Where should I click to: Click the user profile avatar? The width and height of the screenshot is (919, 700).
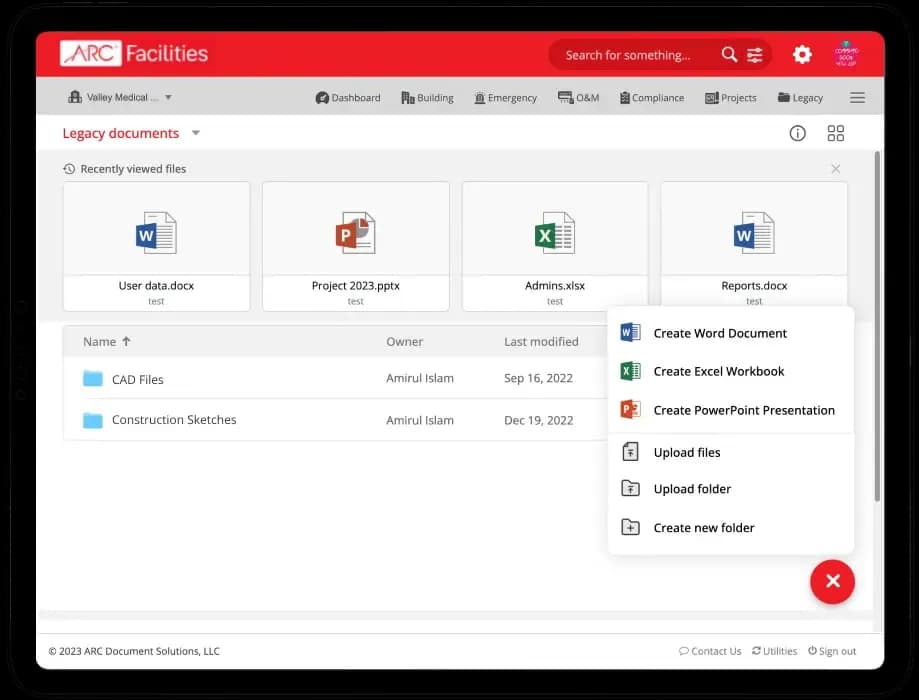pos(847,55)
